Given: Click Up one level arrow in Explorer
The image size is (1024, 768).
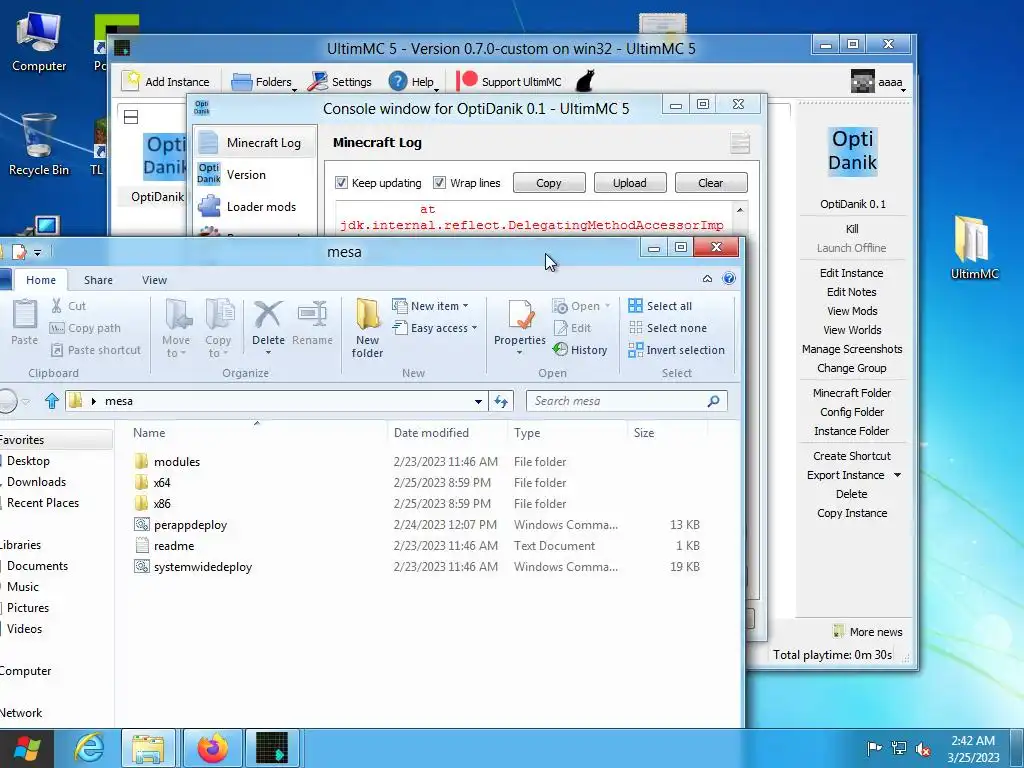Looking at the screenshot, I should [52, 400].
